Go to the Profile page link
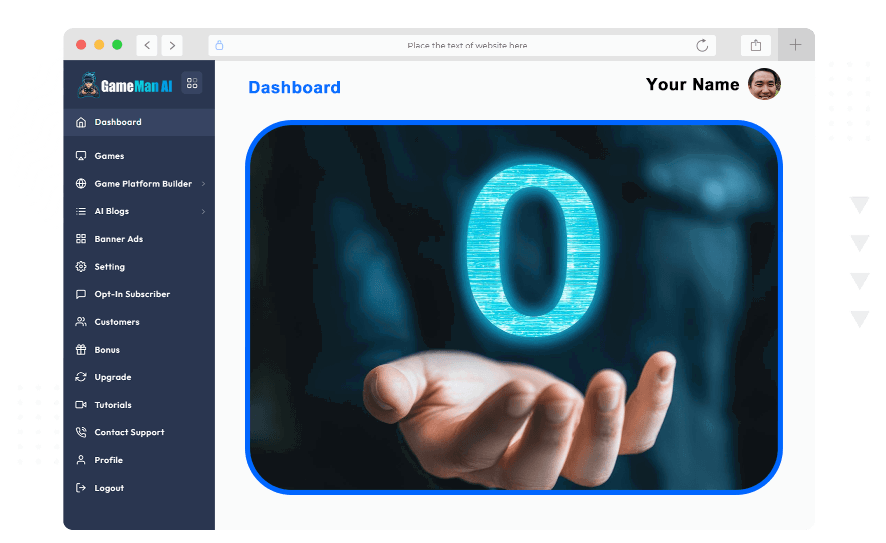The width and height of the screenshot is (886, 543). pos(108,460)
